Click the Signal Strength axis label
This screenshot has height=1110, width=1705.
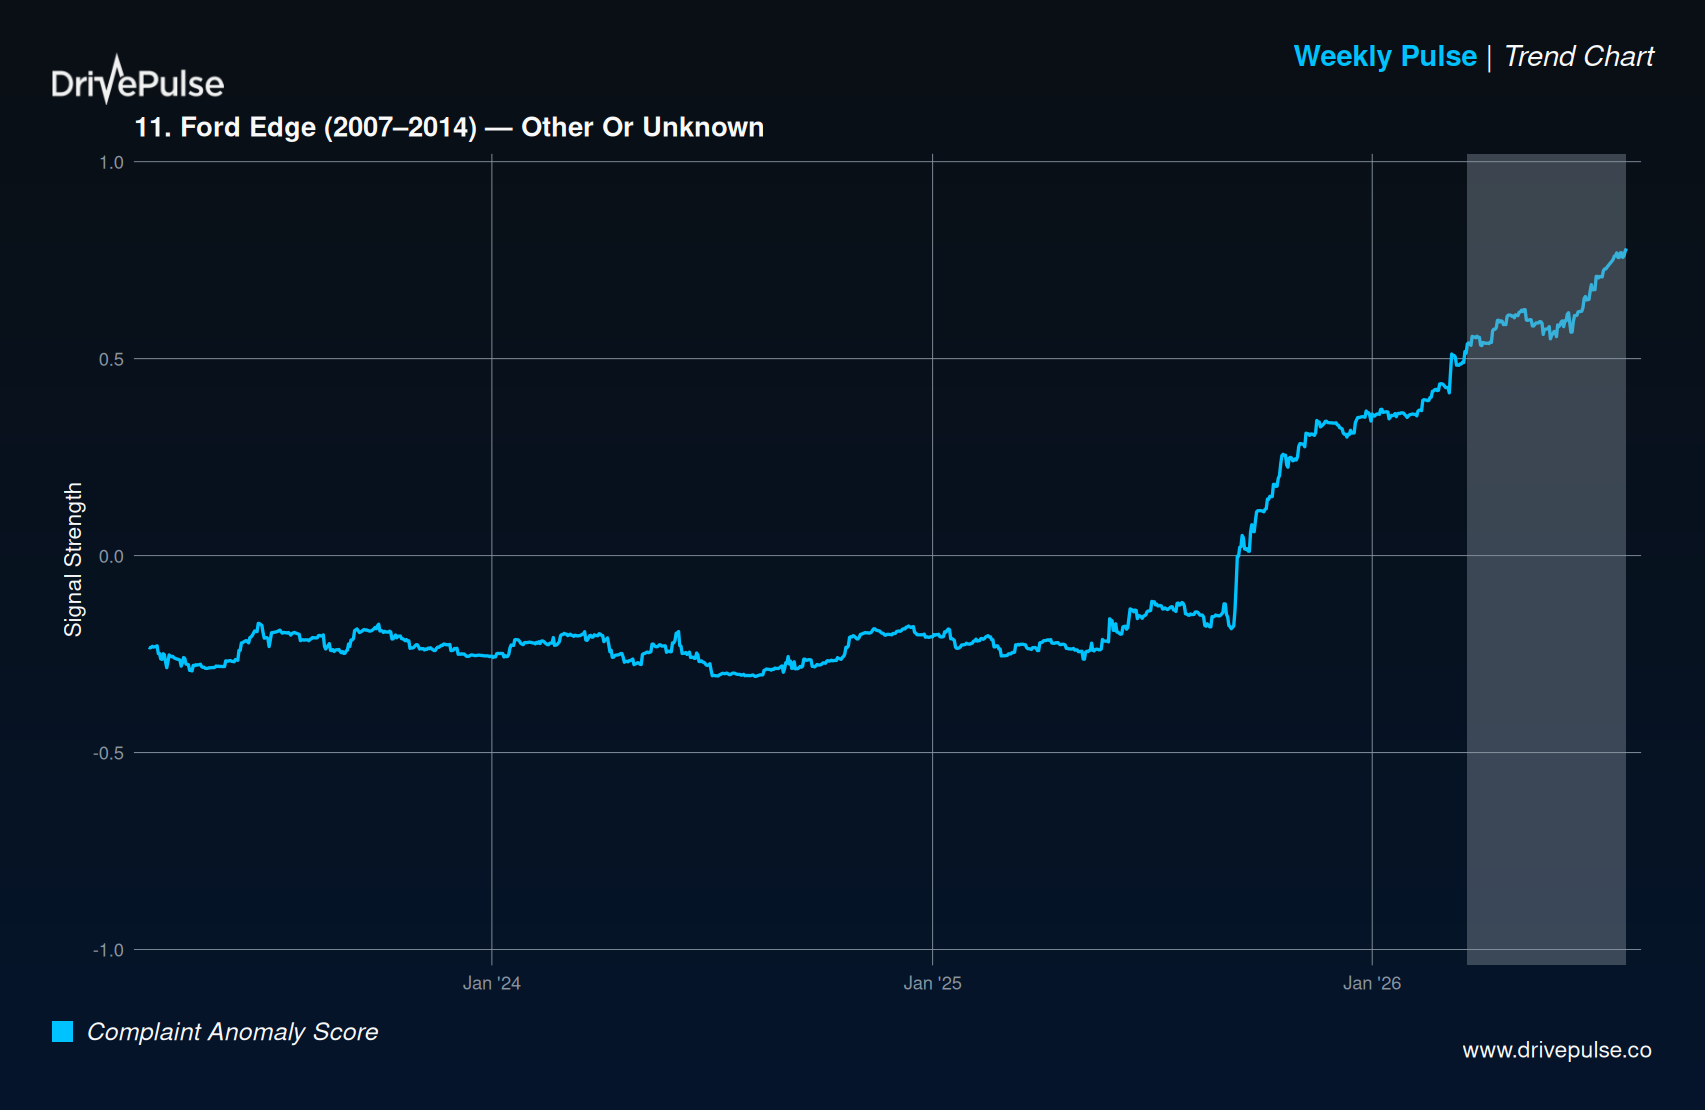tap(73, 559)
